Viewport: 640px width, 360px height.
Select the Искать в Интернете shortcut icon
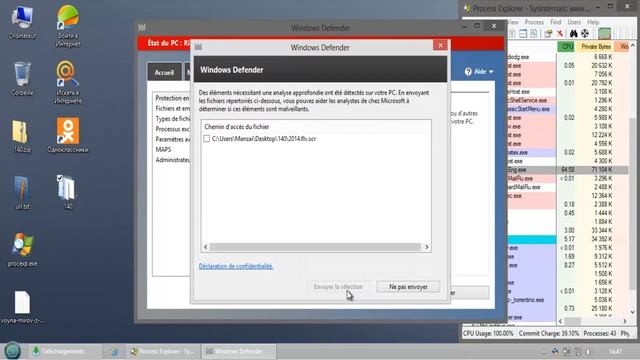coord(68,82)
